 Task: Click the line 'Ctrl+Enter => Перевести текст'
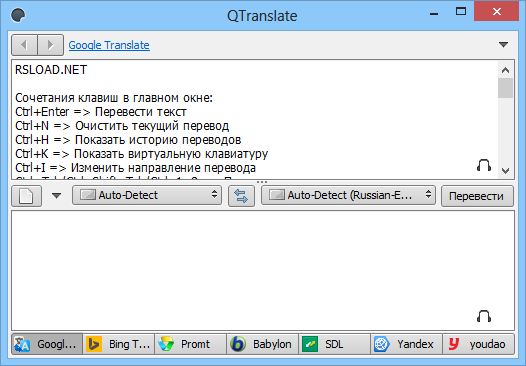click(101, 112)
